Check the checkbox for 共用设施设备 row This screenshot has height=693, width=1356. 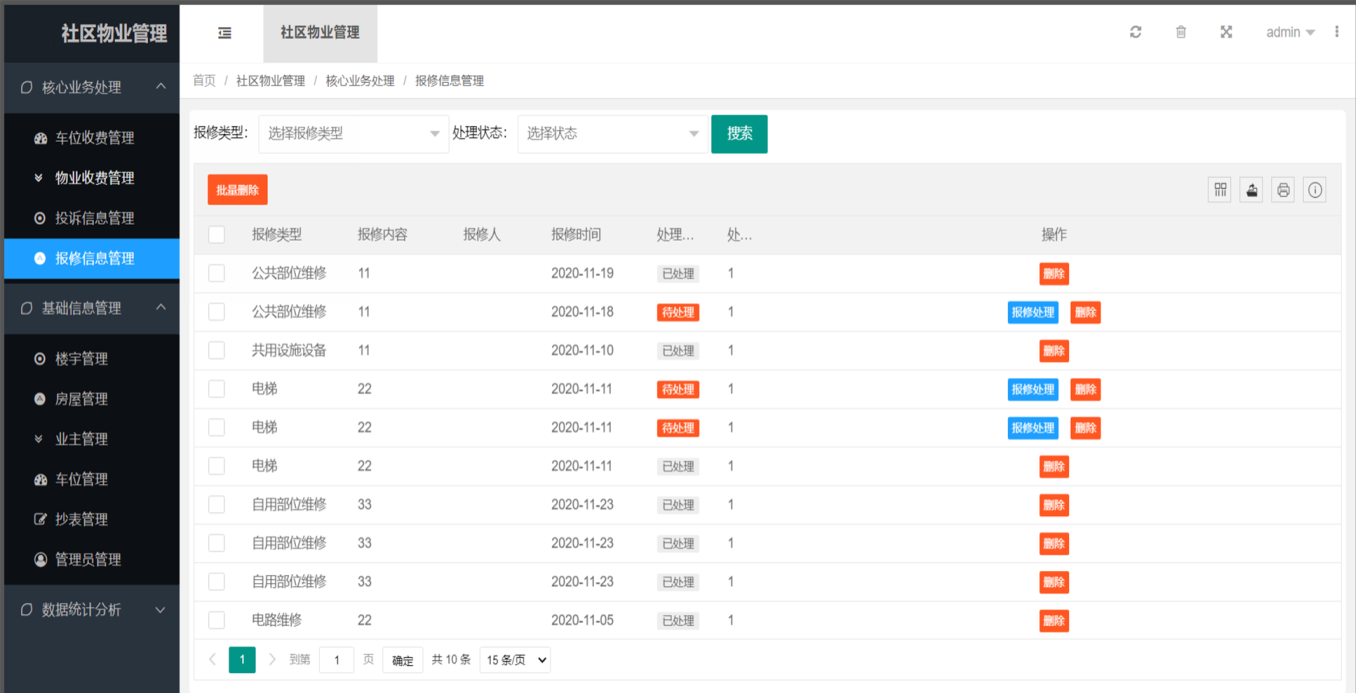[x=216, y=350]
